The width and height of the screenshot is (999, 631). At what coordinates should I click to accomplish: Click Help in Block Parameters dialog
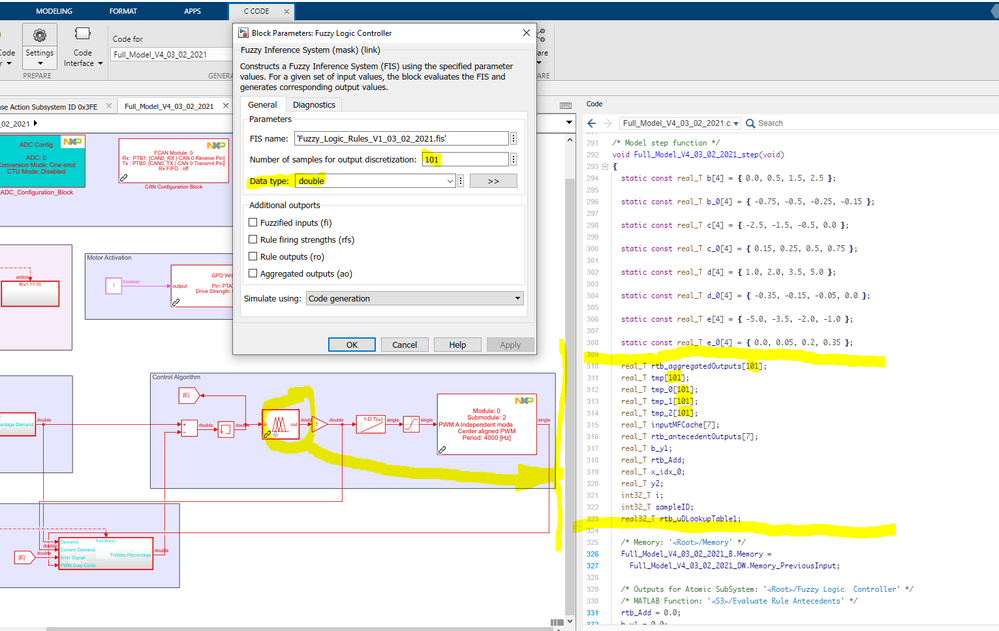tap(457, 345)
